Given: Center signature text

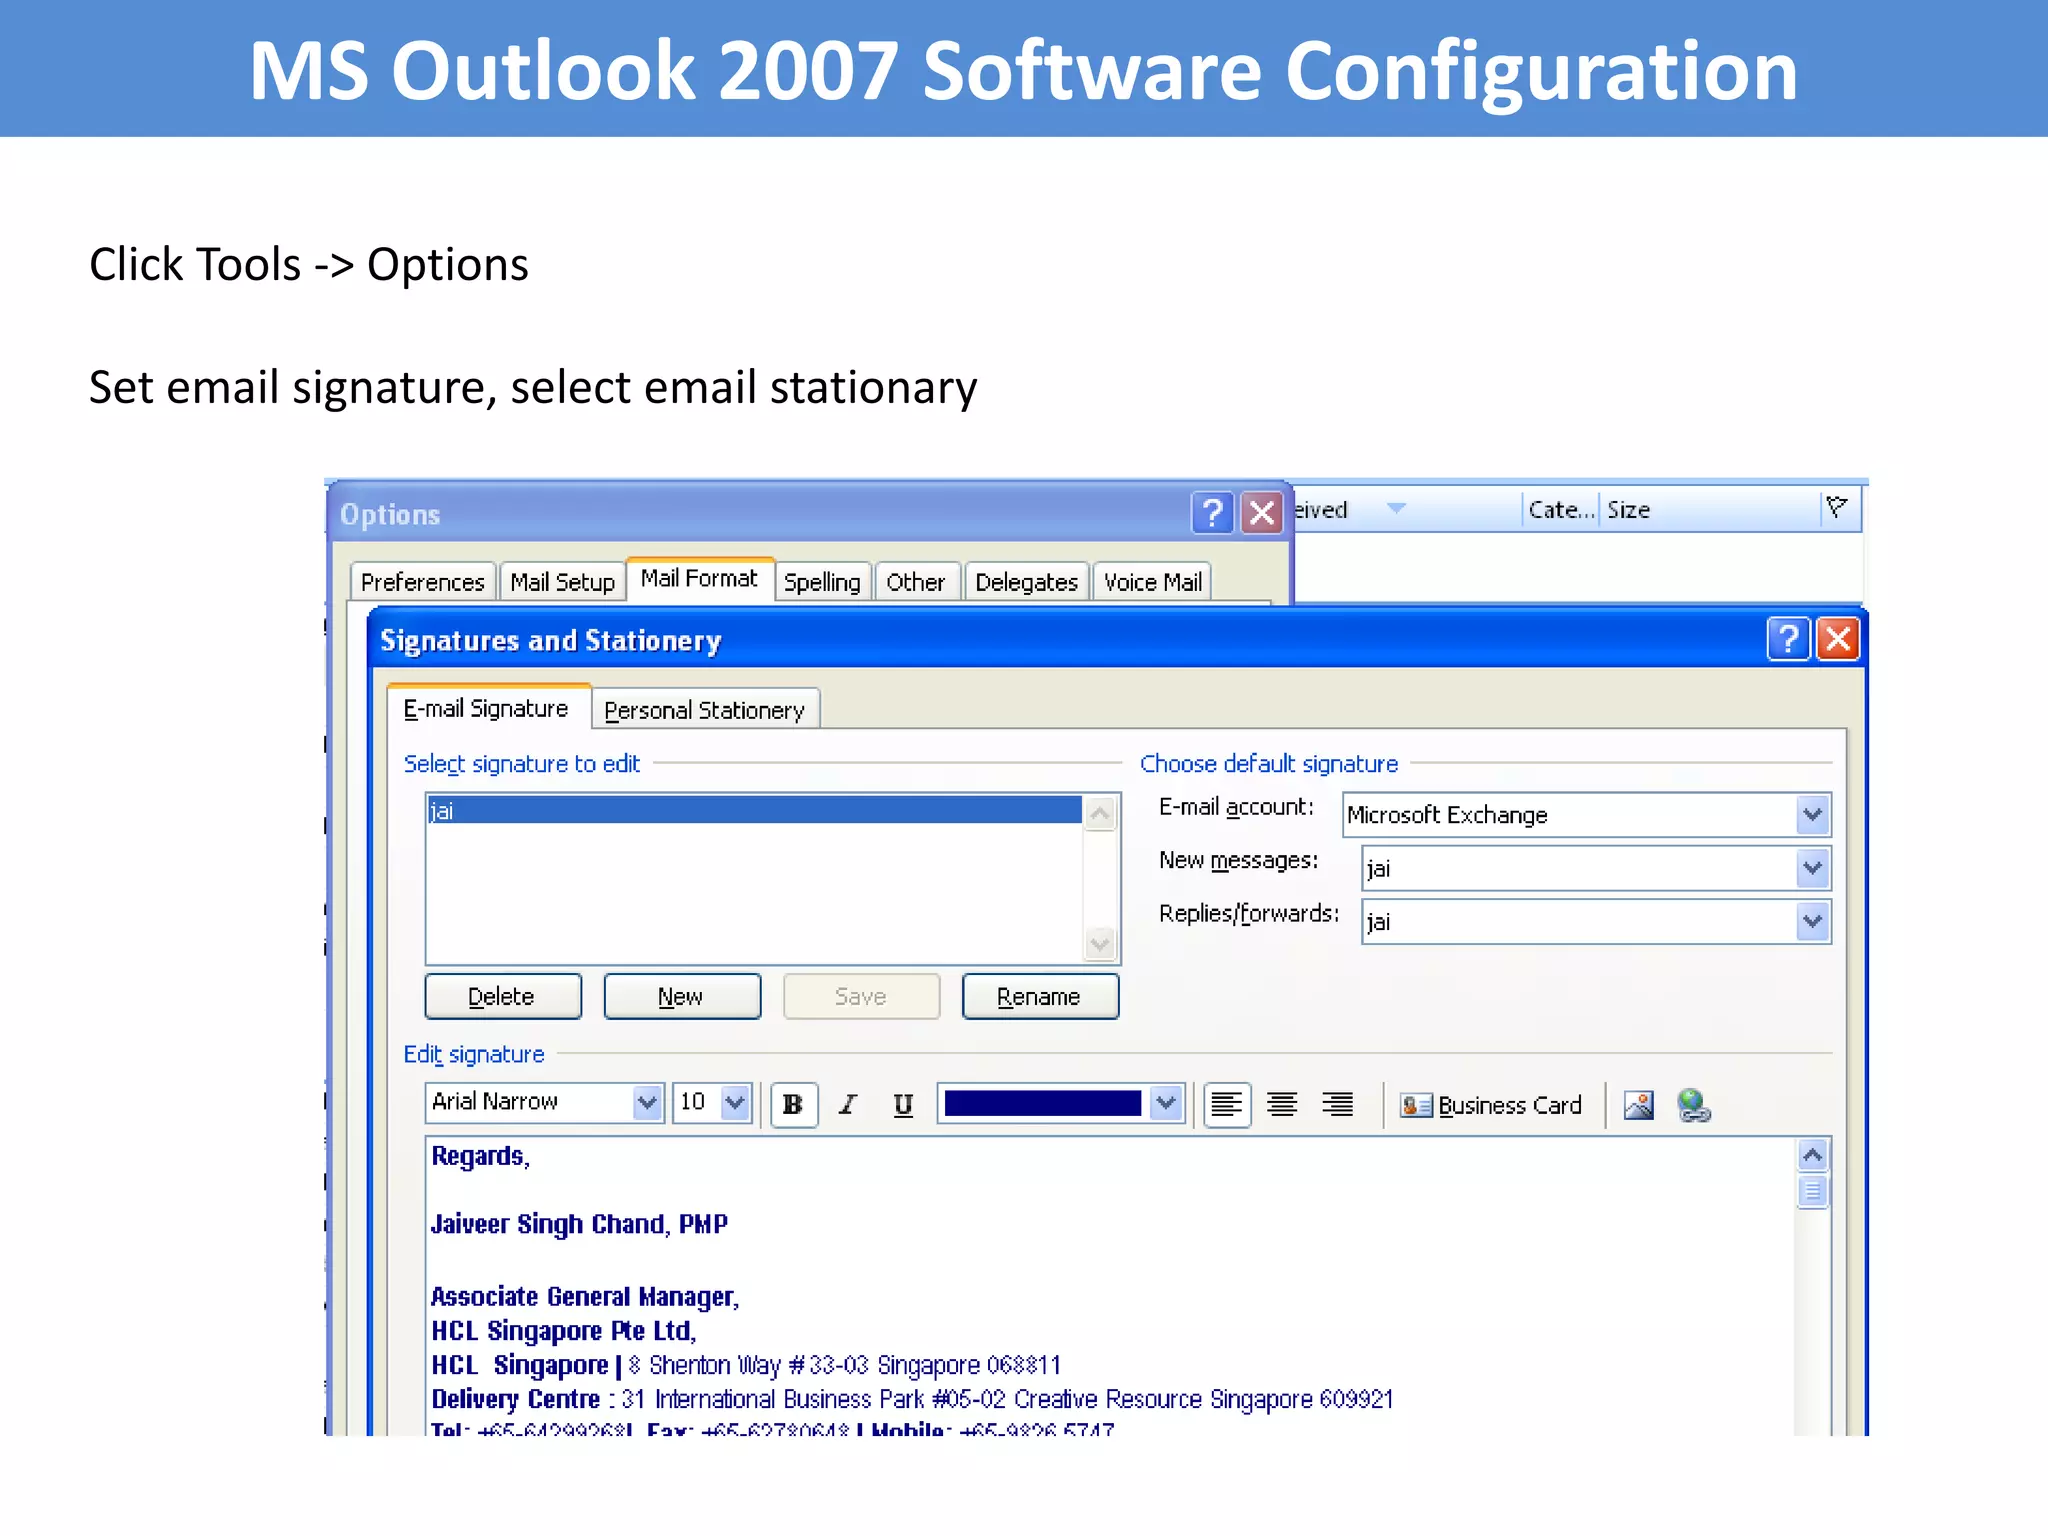Looking at the screenshot, I should click(1282, 1105).
